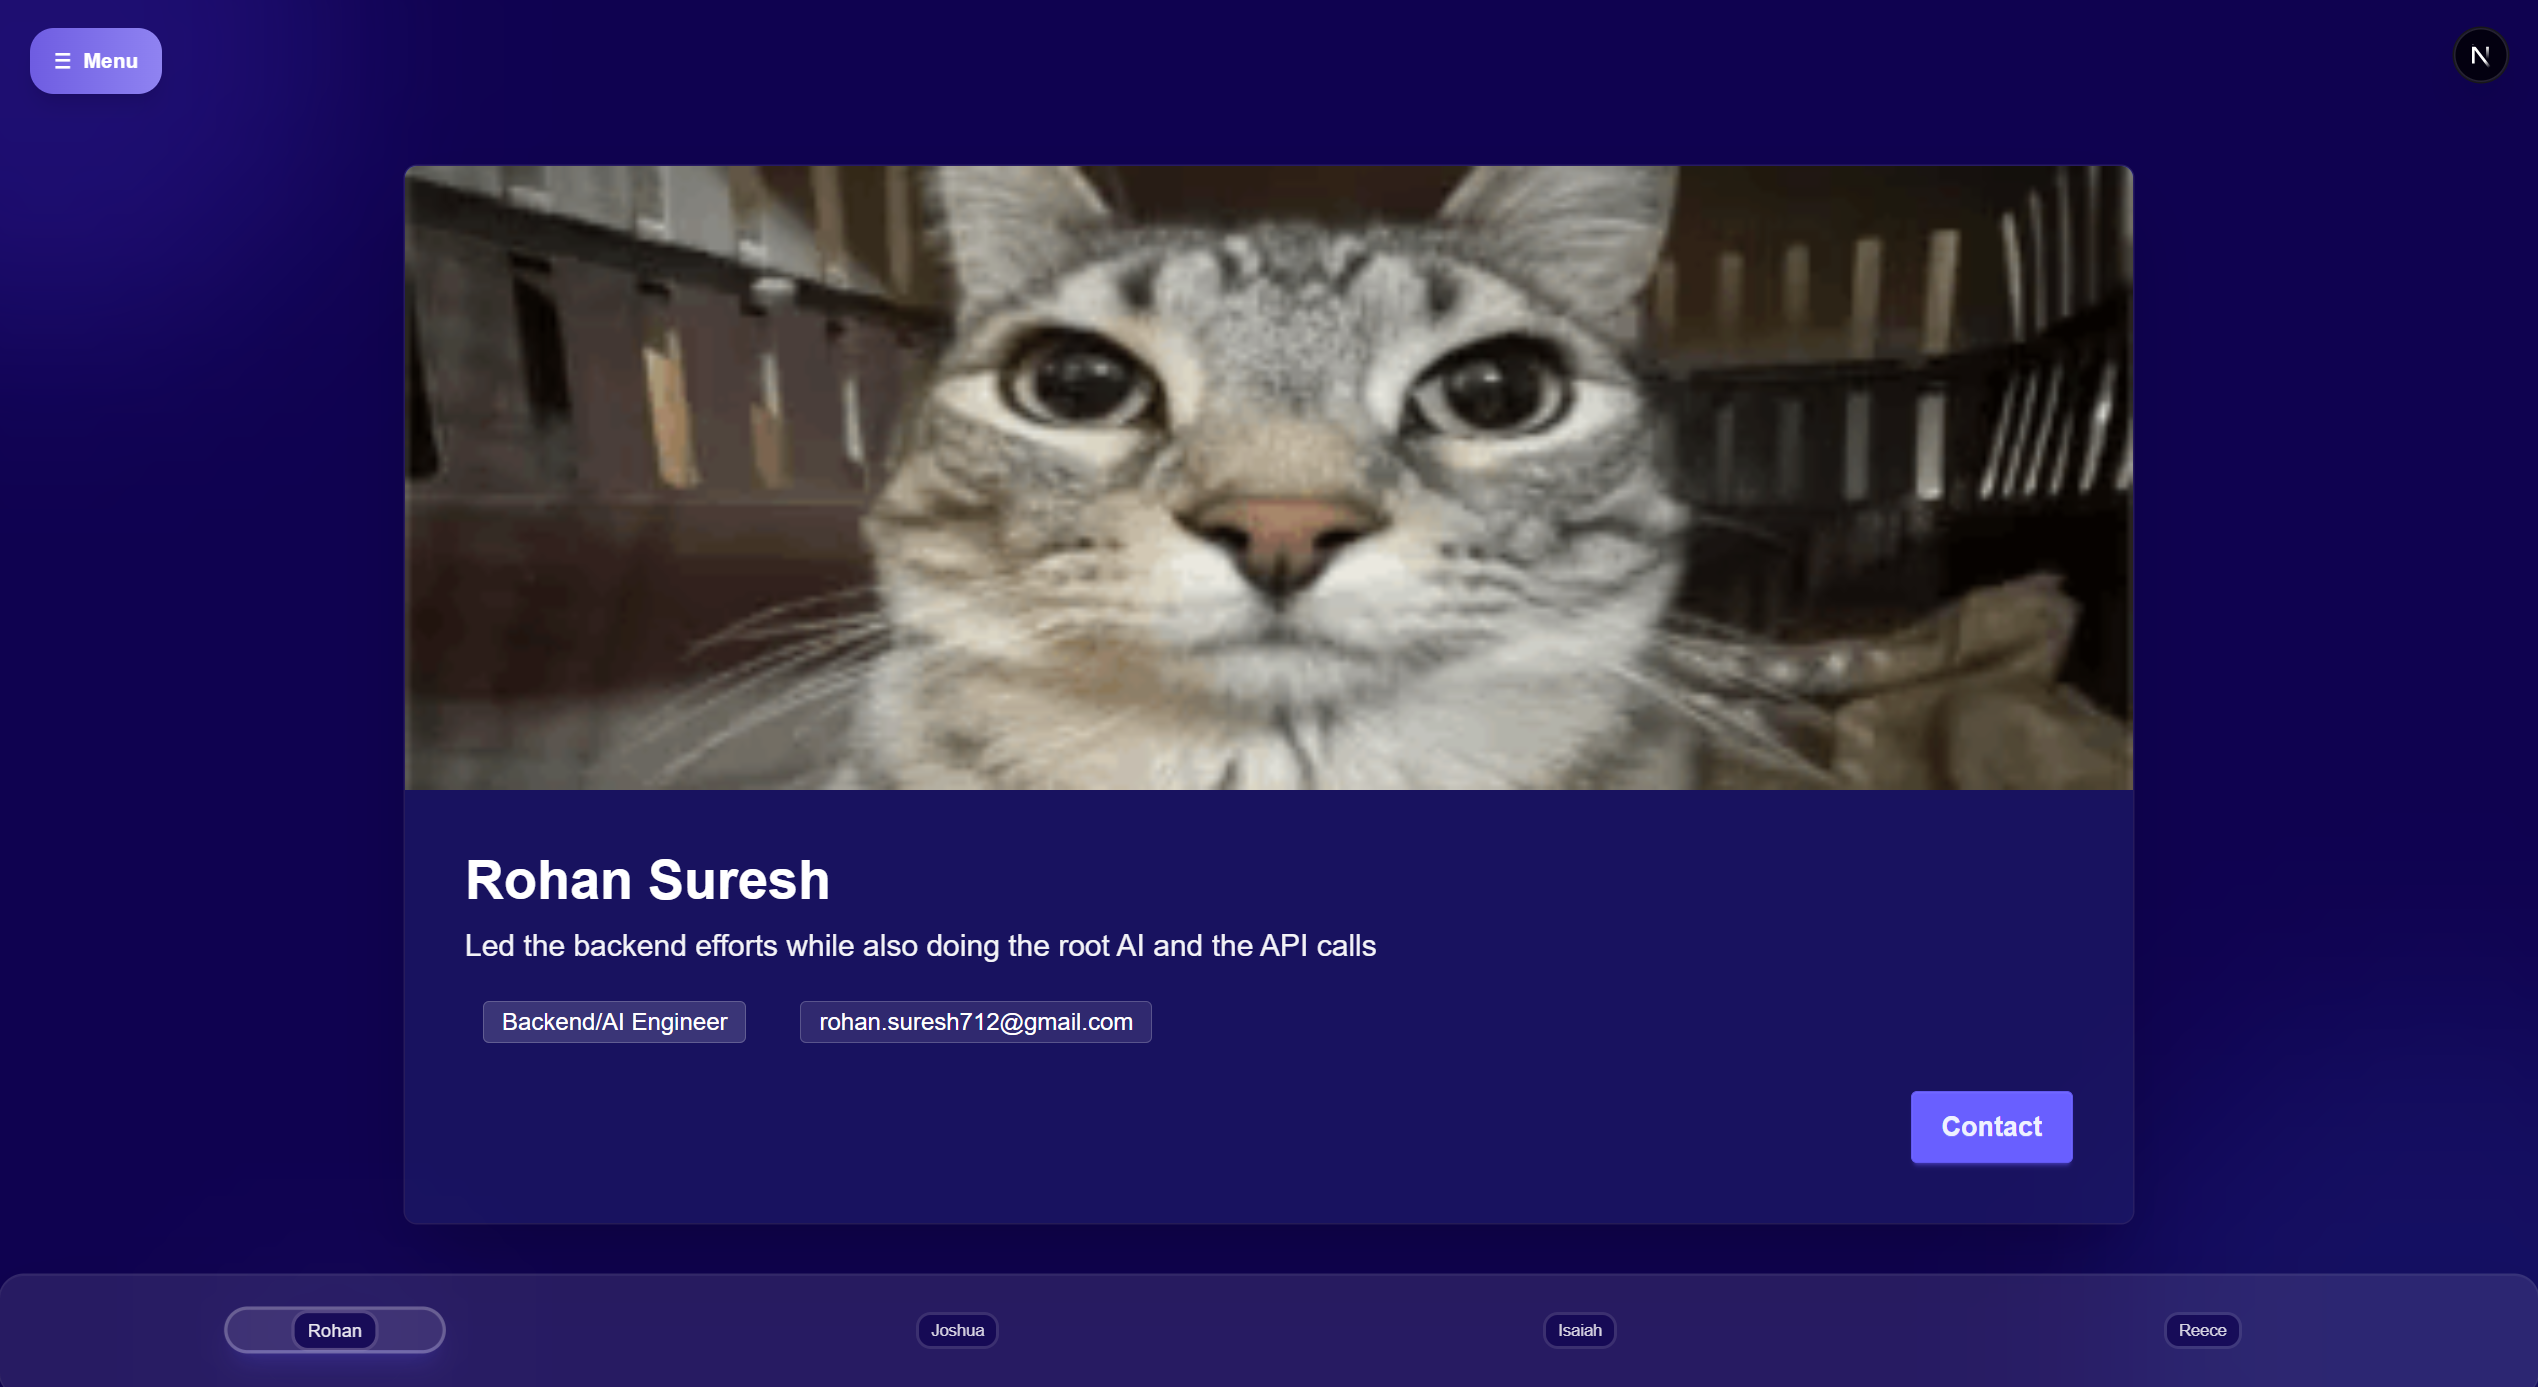Click the backend efforts description text
The width and height of the screenshot is (2538, 1387).
pyautogui.click(x=920, y=946)
